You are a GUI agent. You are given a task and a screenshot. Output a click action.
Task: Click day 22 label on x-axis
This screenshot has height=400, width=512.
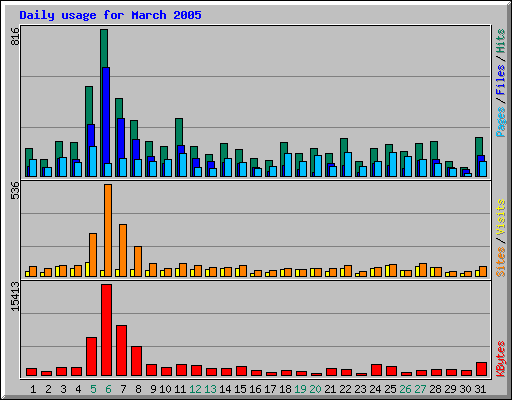(345, 389)
